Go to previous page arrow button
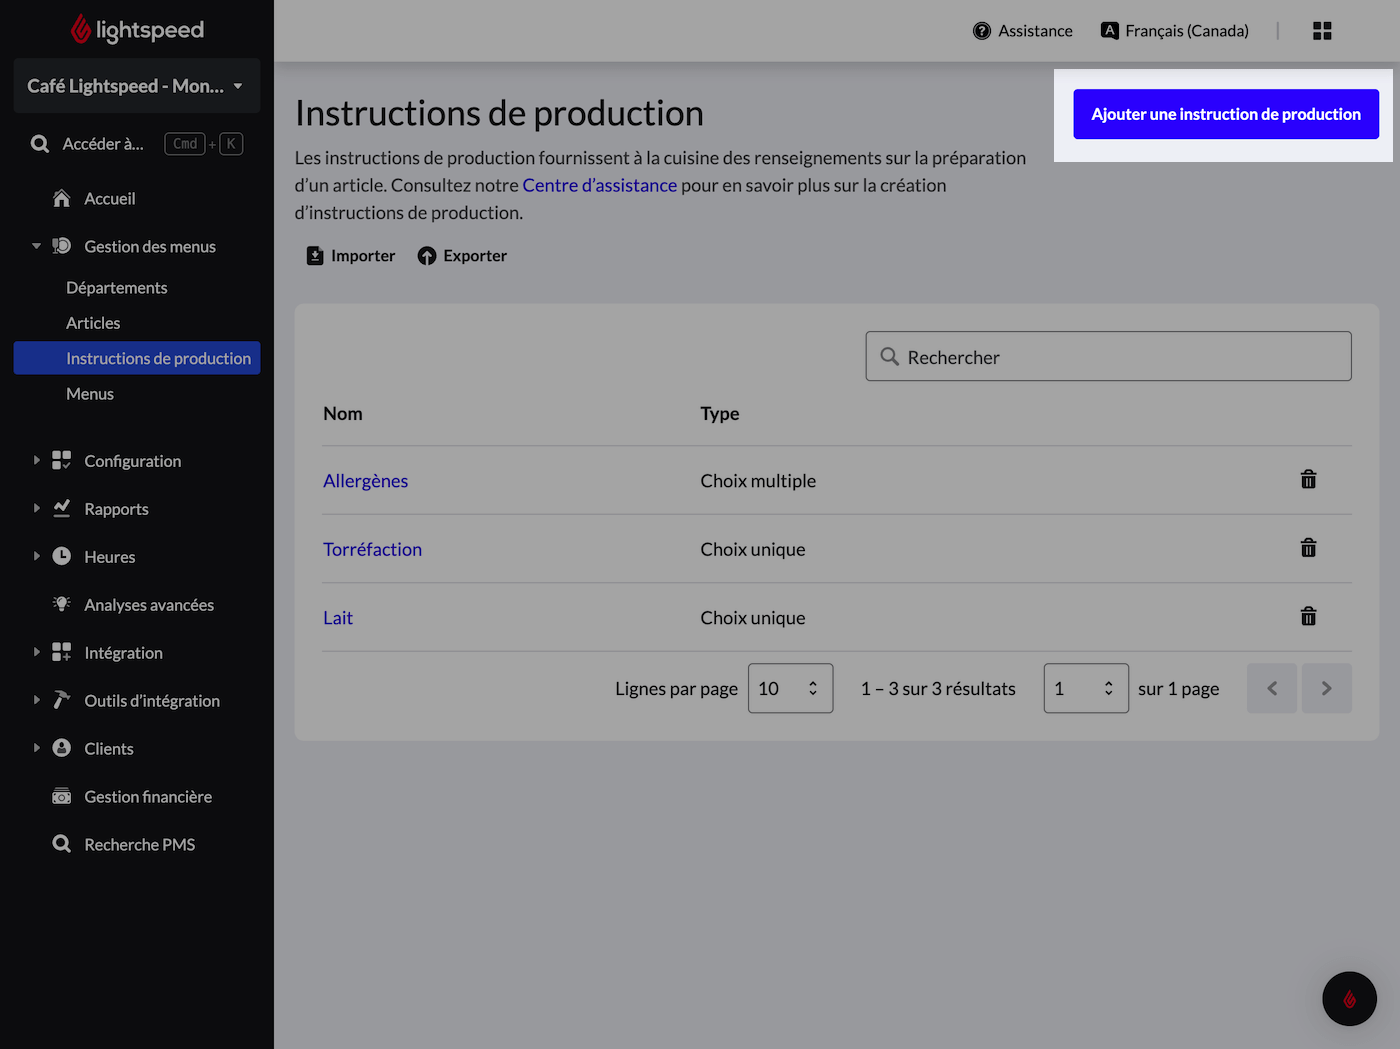 [1272, 688]
